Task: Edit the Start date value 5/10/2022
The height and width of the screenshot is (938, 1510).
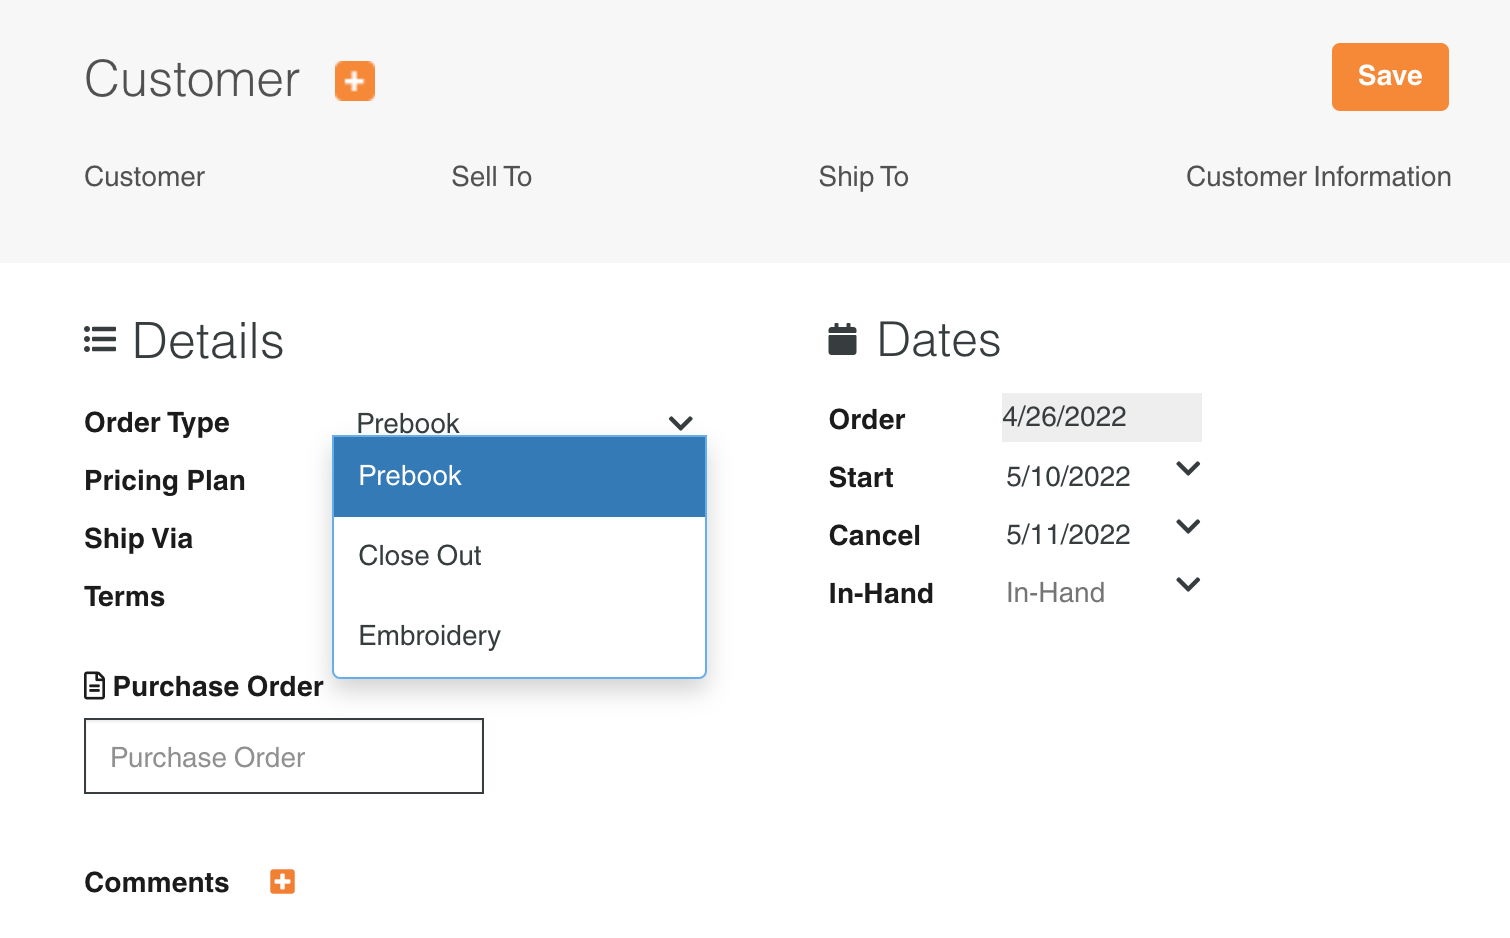Action: click(x=1068, y=477)
